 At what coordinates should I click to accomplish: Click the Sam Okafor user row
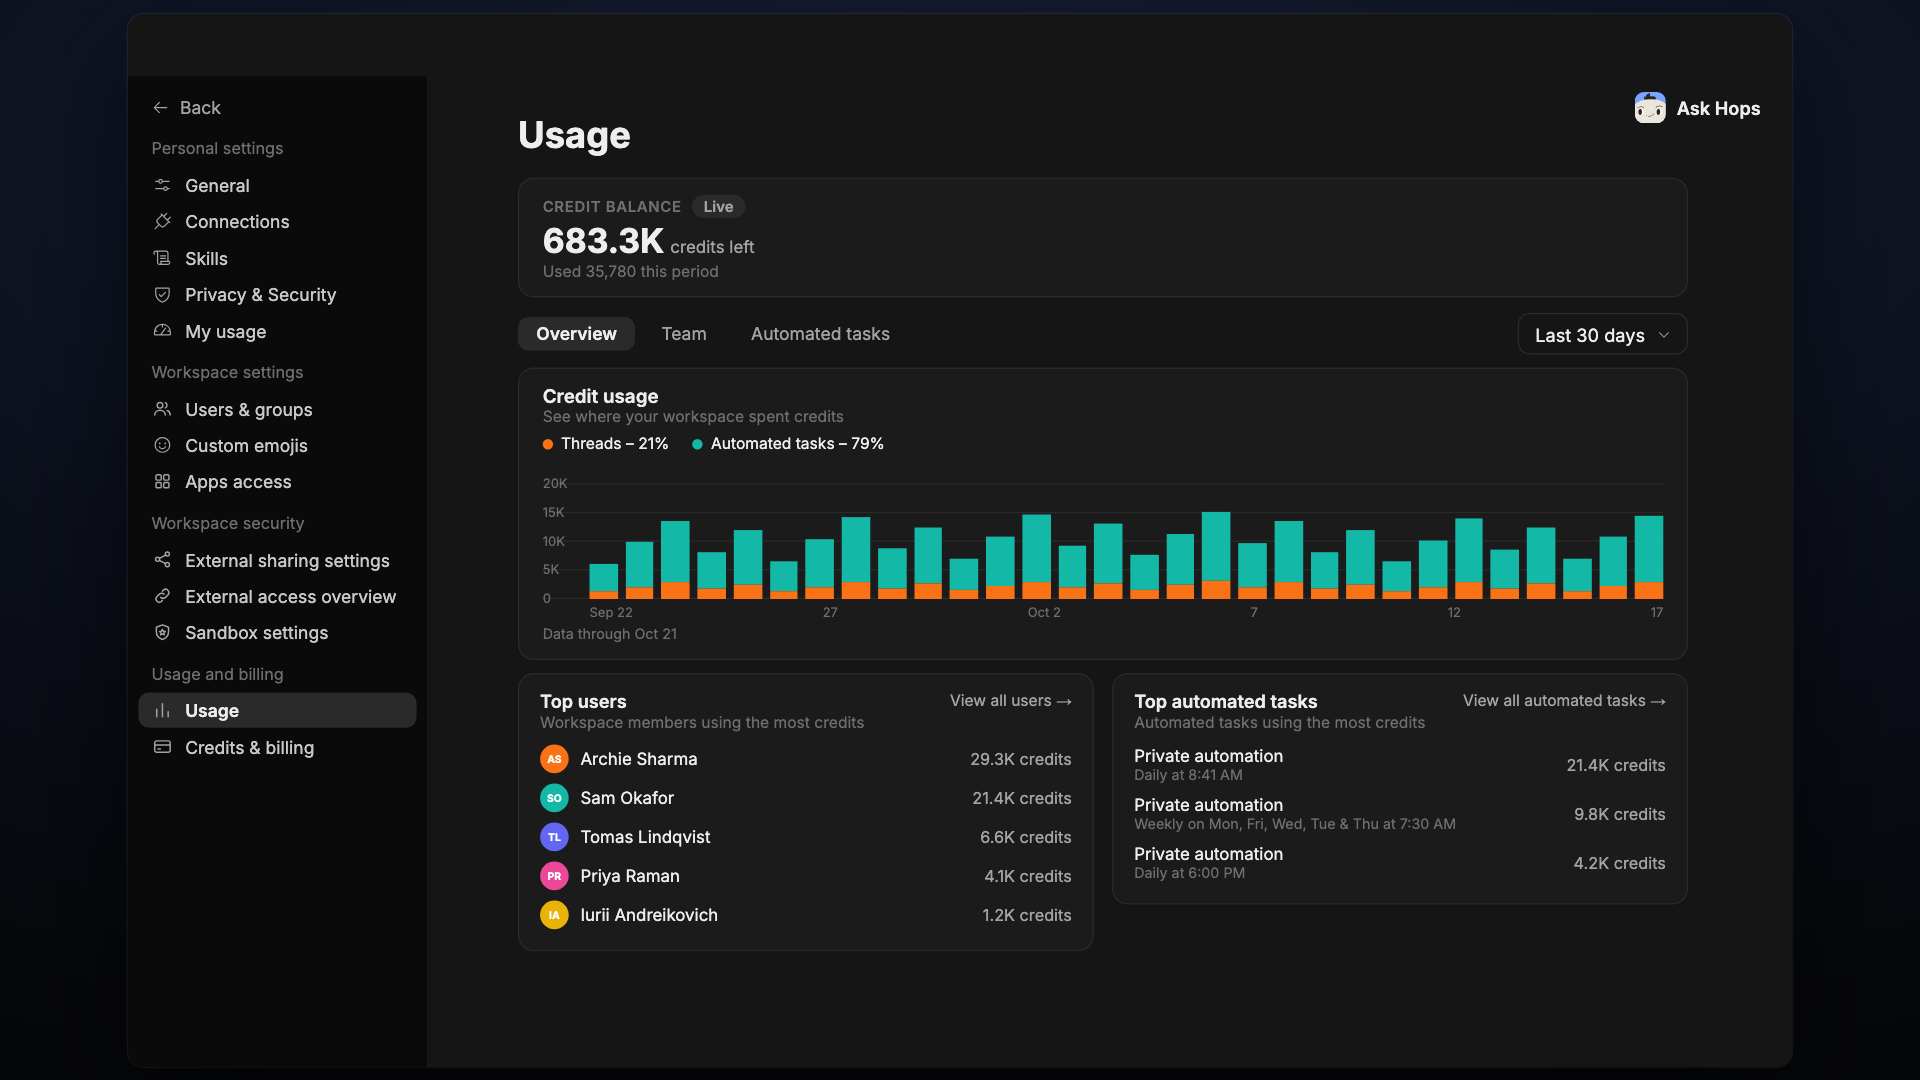(x=805, y=798)
